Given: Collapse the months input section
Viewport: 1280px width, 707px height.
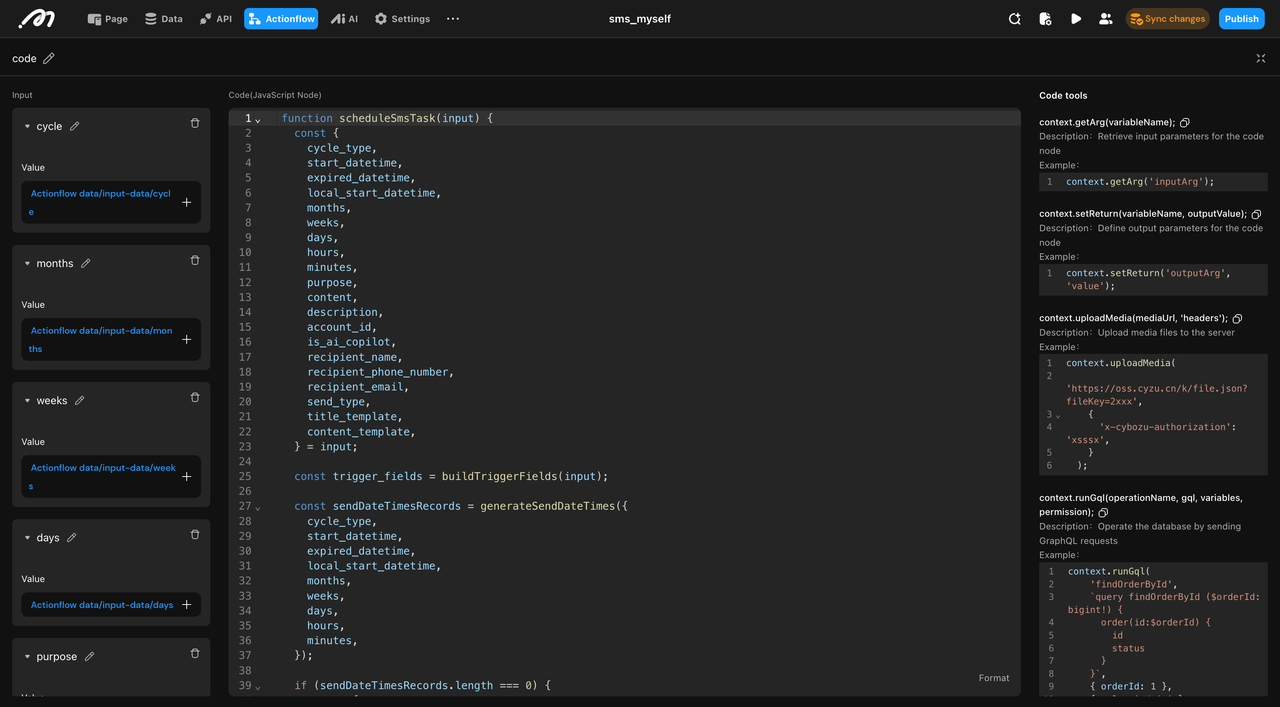Looking at the screenshot, I should point(27,264).
